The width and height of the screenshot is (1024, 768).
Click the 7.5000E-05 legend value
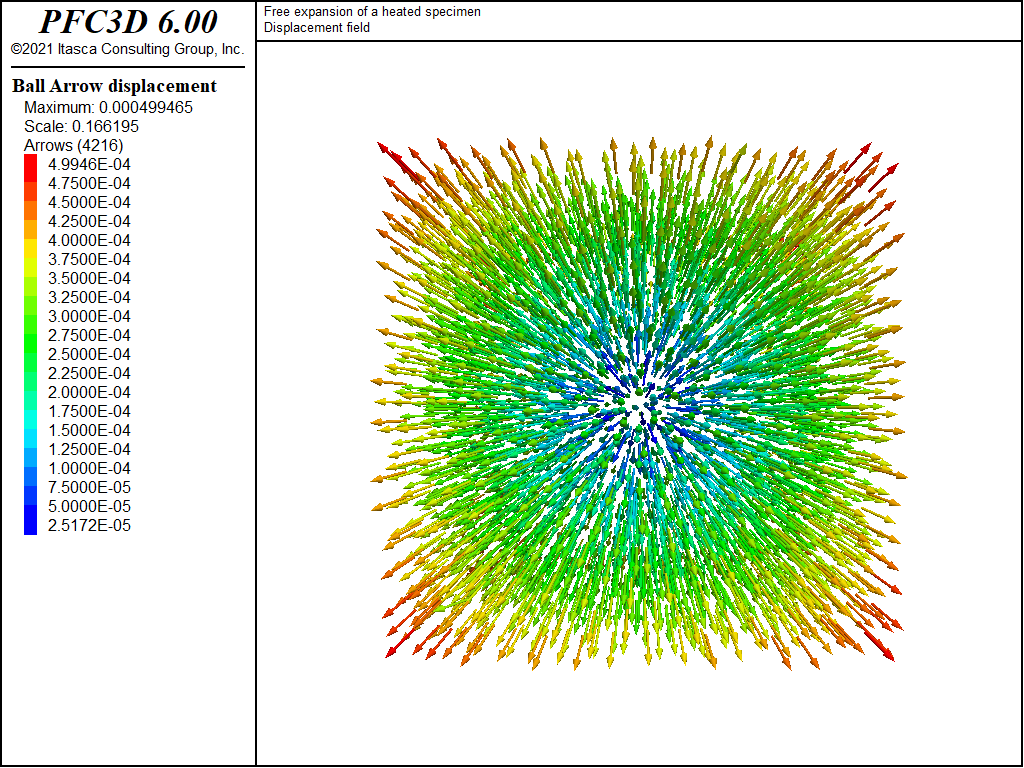click(89, 487)
